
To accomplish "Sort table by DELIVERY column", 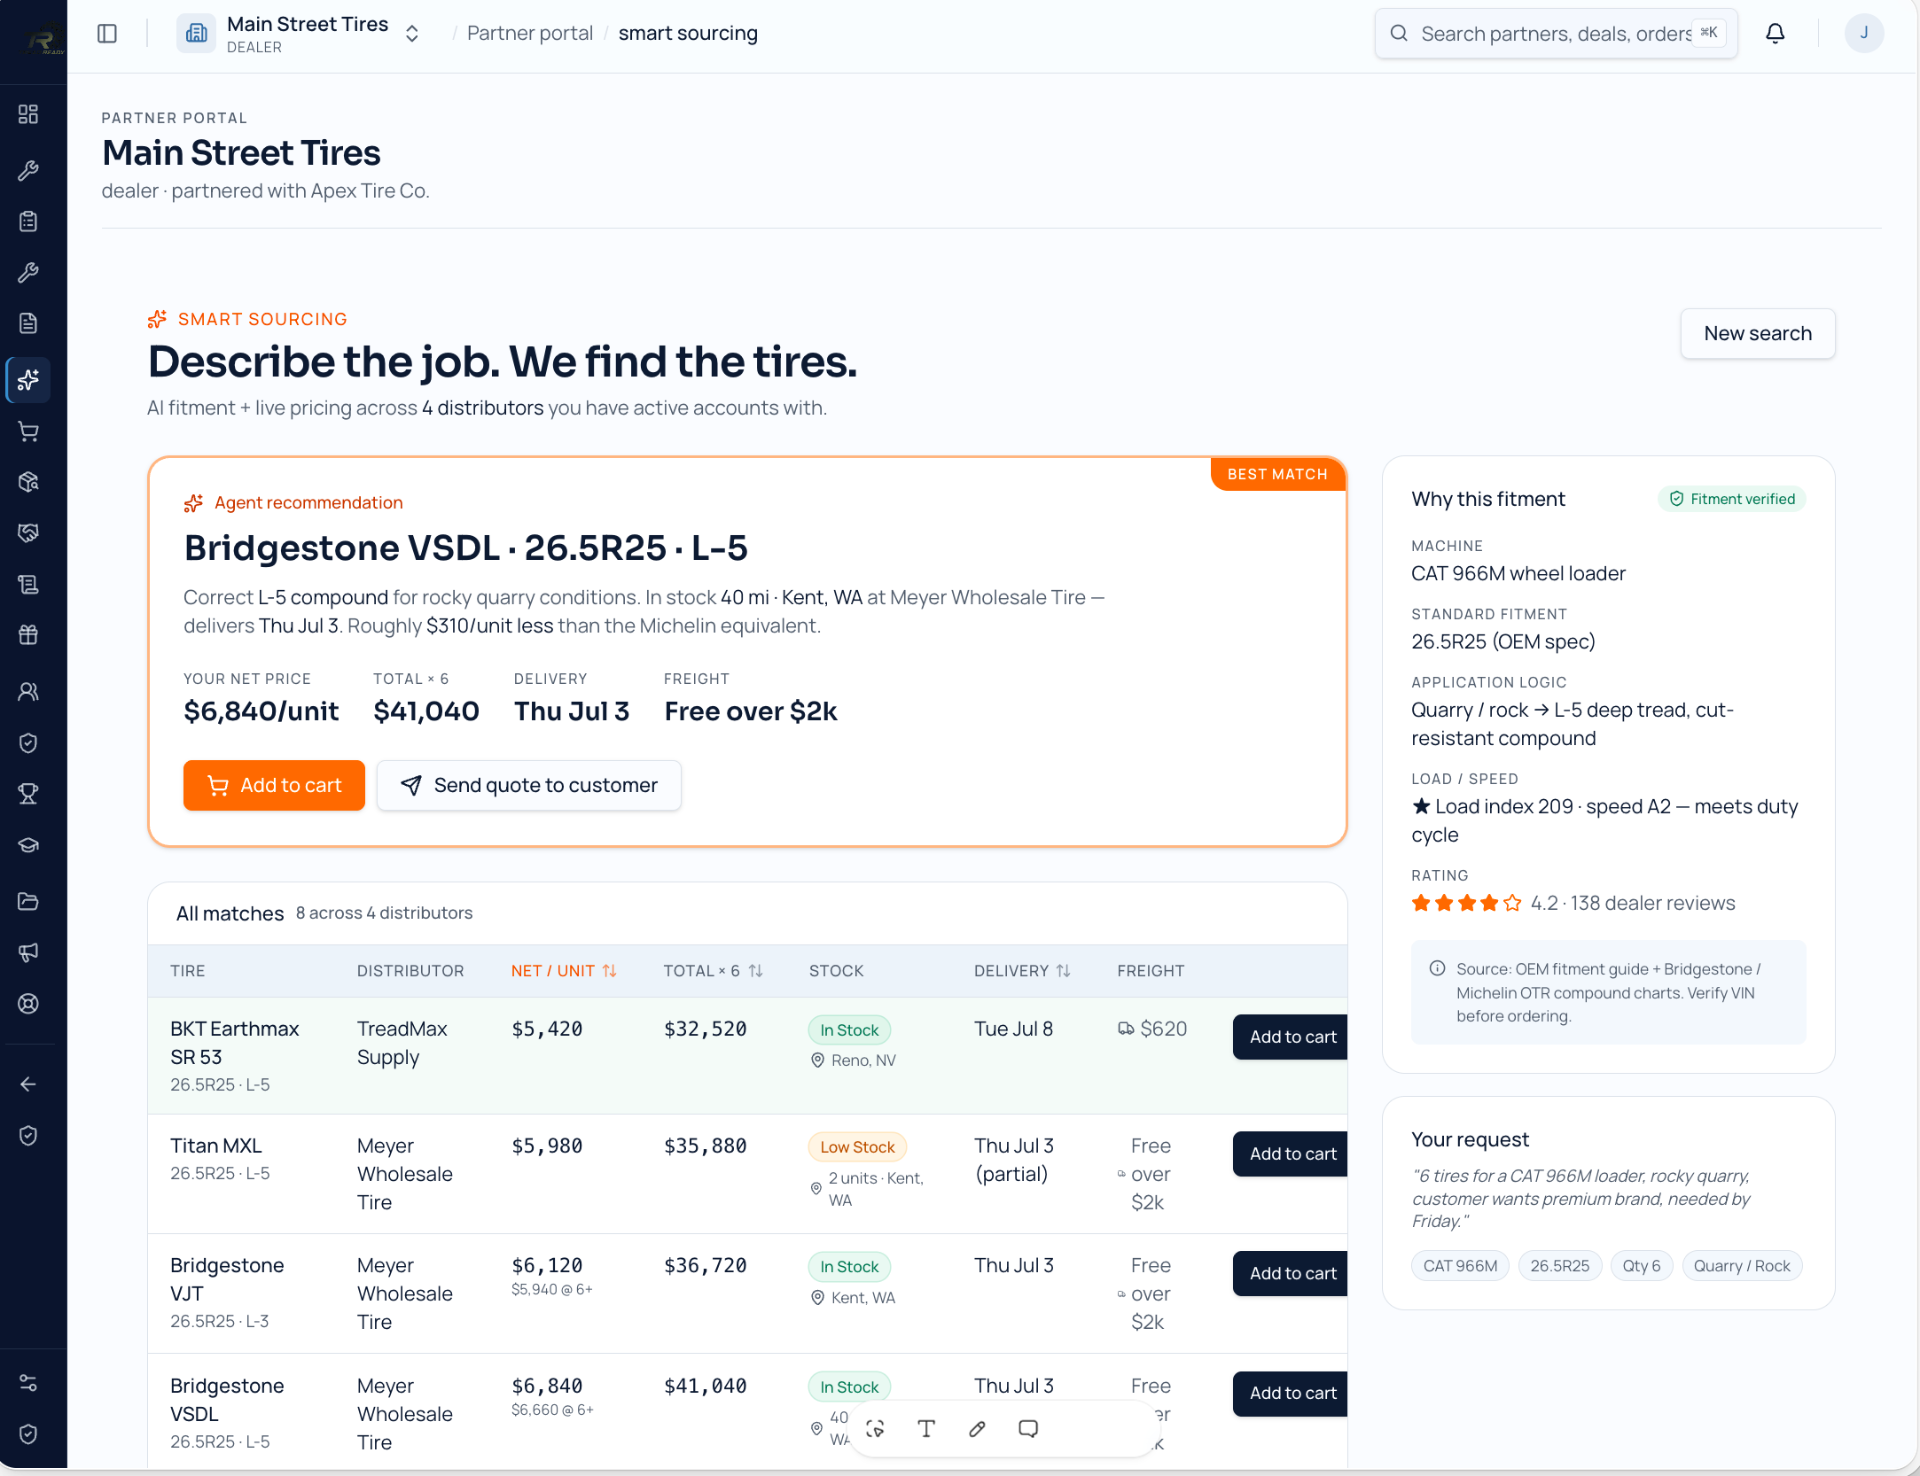I will (1022, 971).
